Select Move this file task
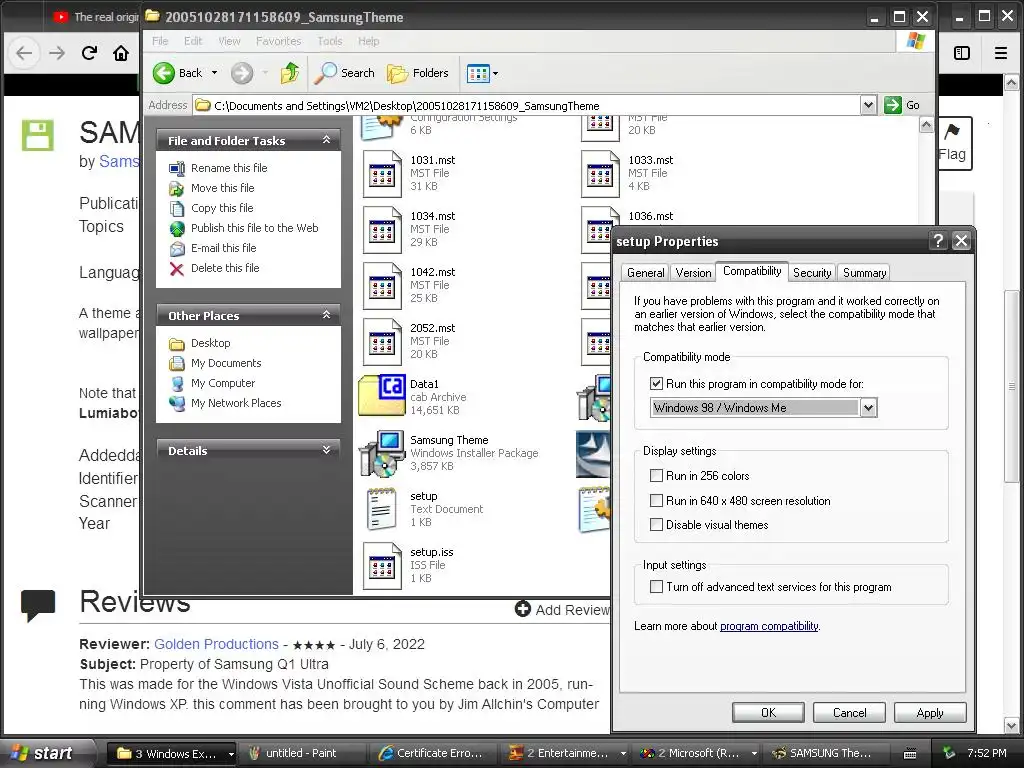The width and height of the screenshot is (1024, 768). pos(222,188)
